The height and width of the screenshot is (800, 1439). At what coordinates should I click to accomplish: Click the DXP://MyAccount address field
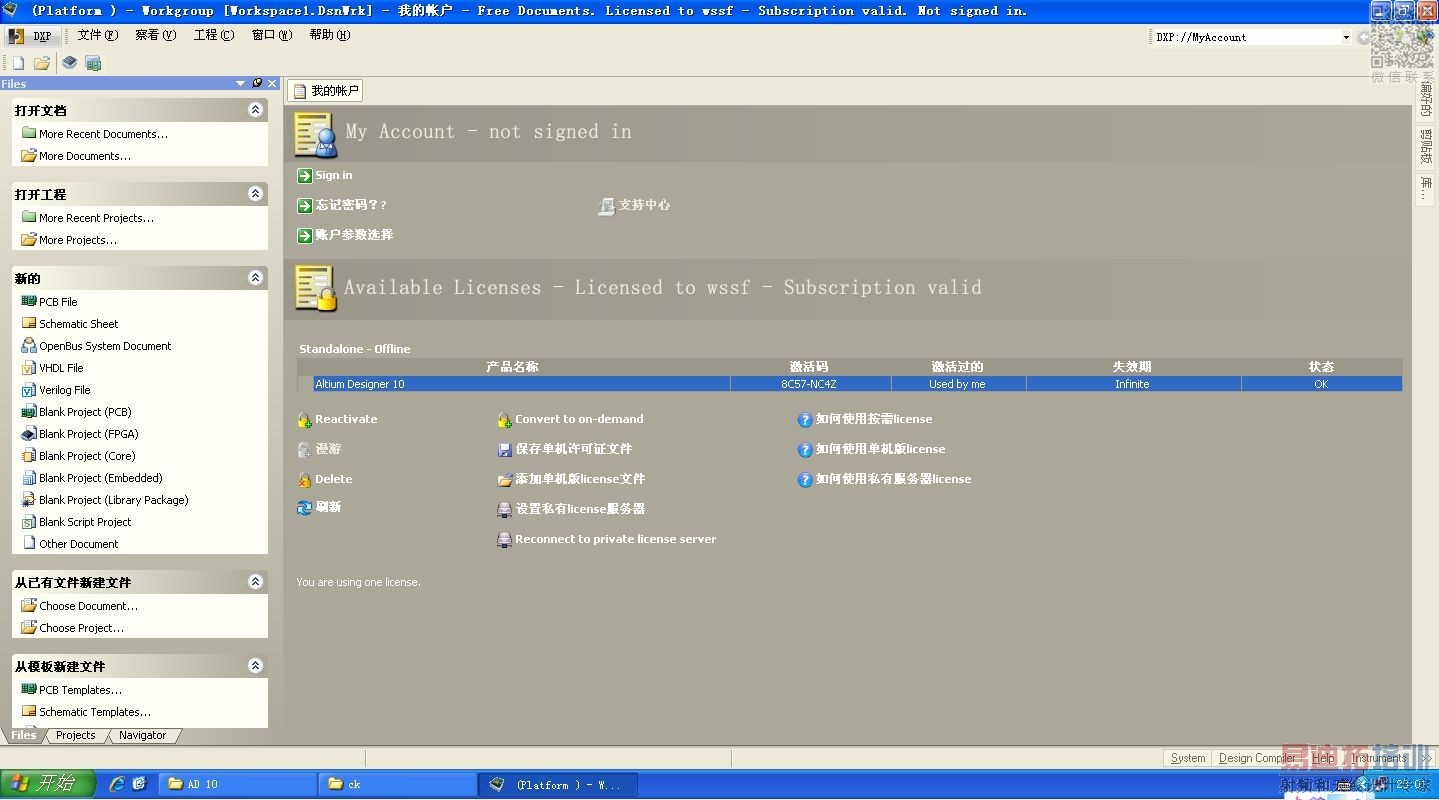click(x=1245, y=37)
